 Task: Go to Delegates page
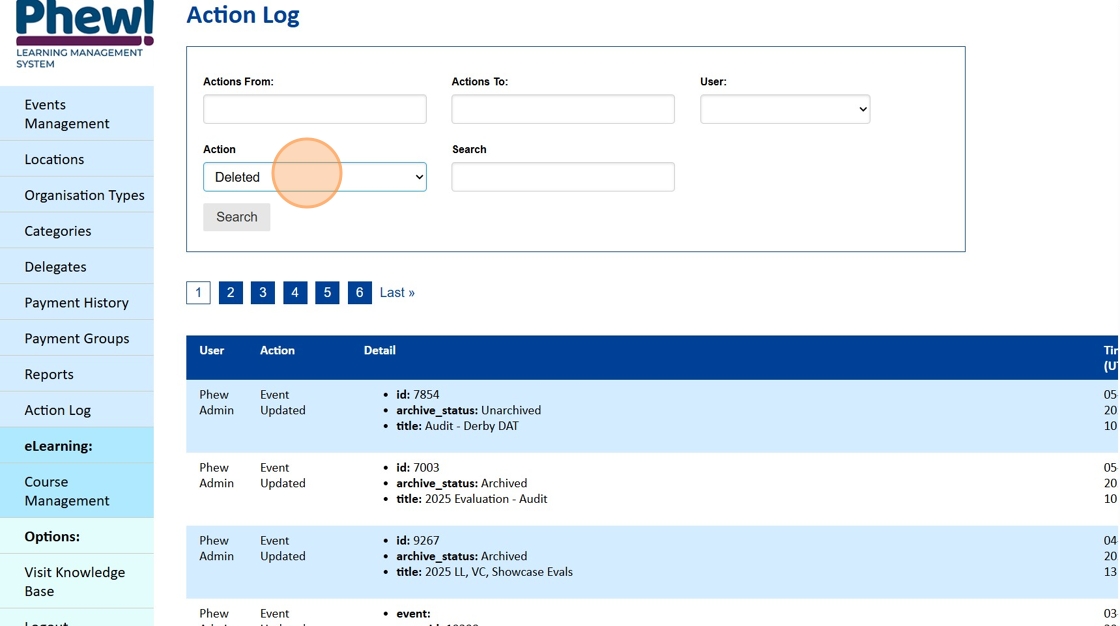point(76,266)
